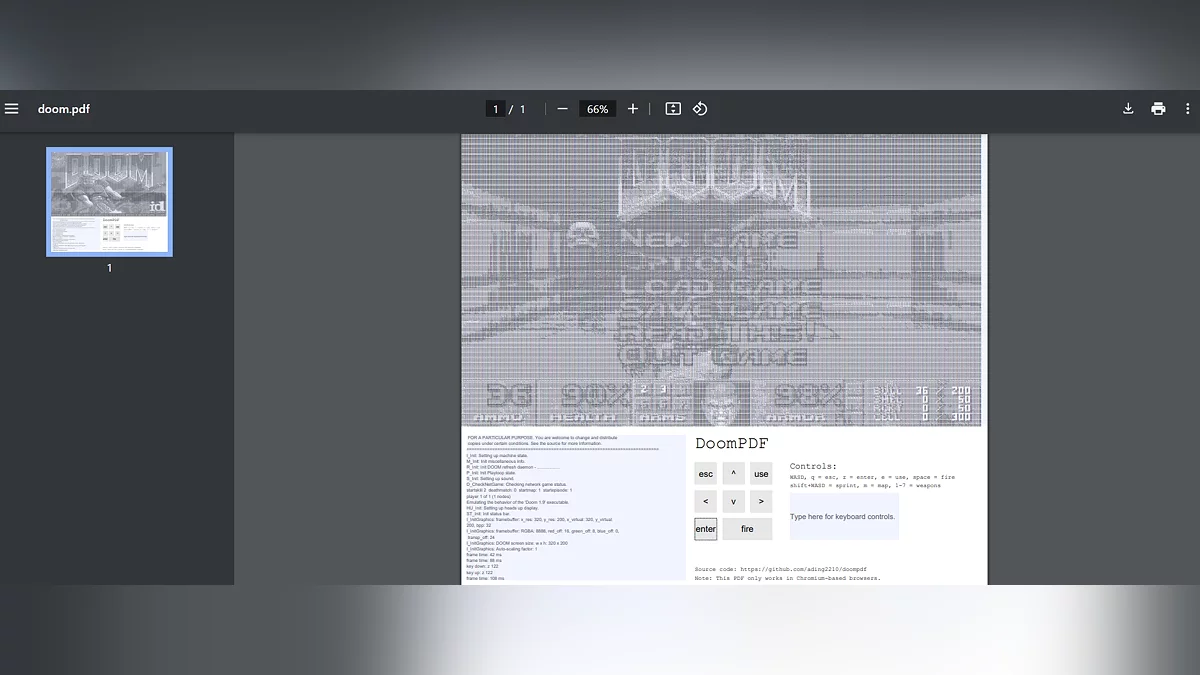Click inside the debug log text area

(x=574, y=507)
